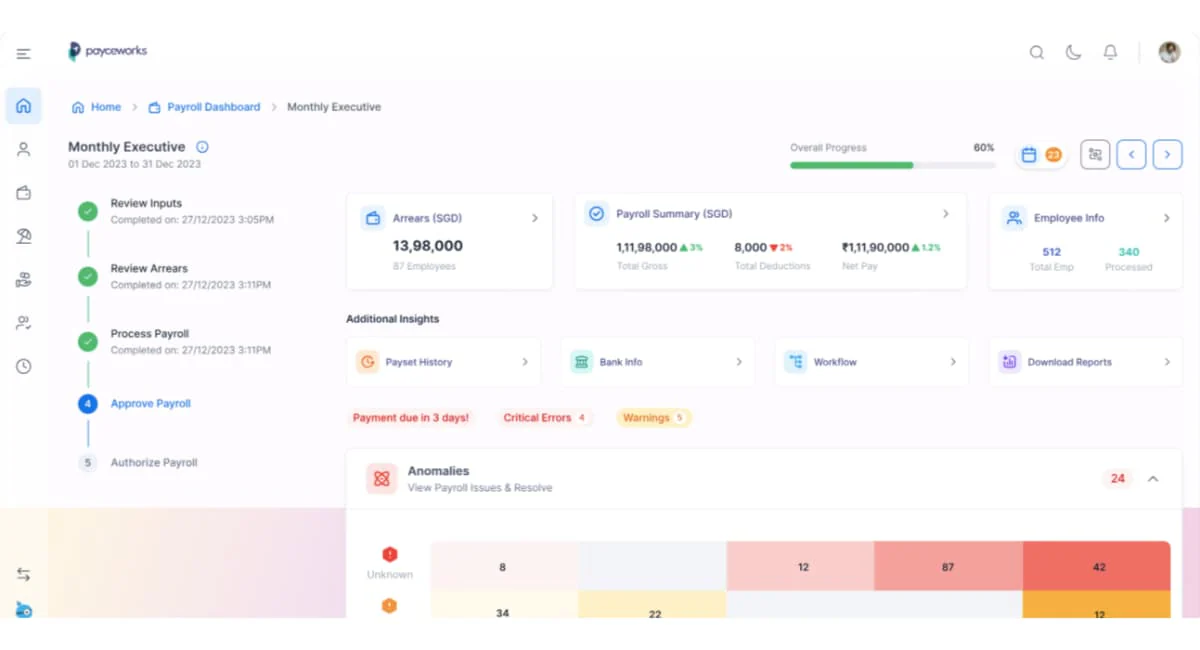The image size is (1200, 650).
Task: Click info icon beside Monthly Executive
Action: (202, 147)
